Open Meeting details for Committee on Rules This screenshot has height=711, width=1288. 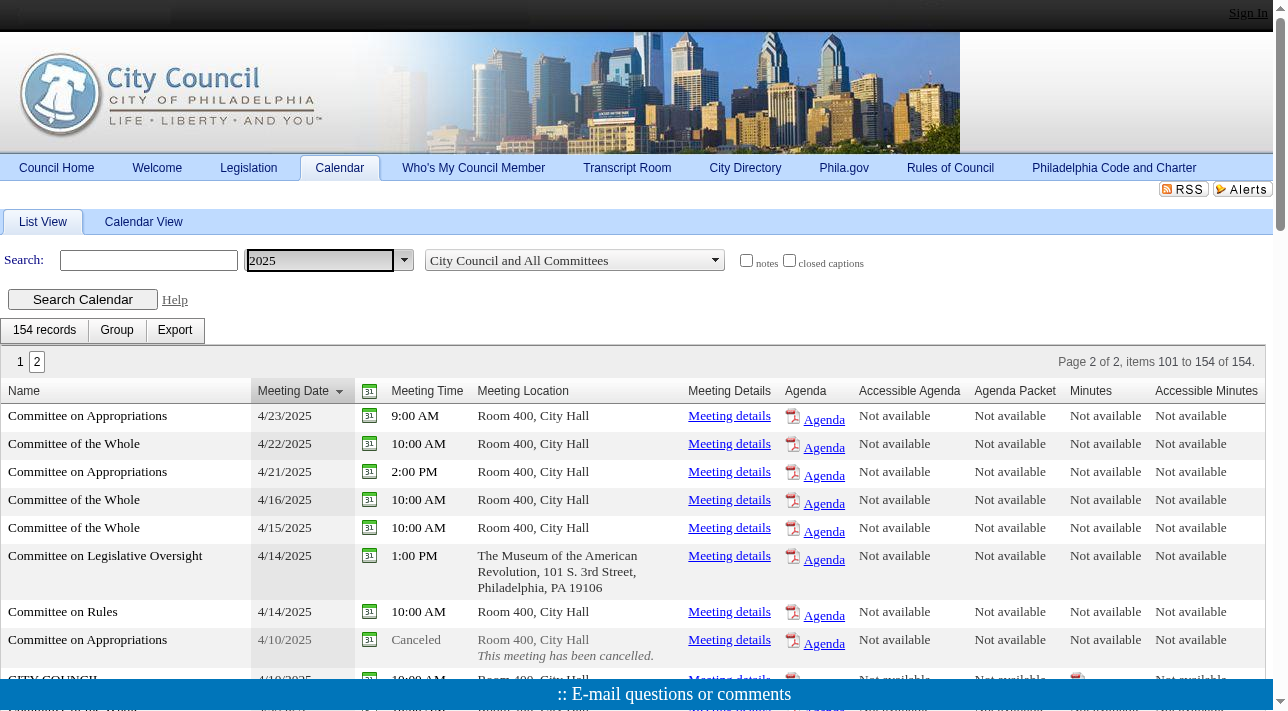729,612
